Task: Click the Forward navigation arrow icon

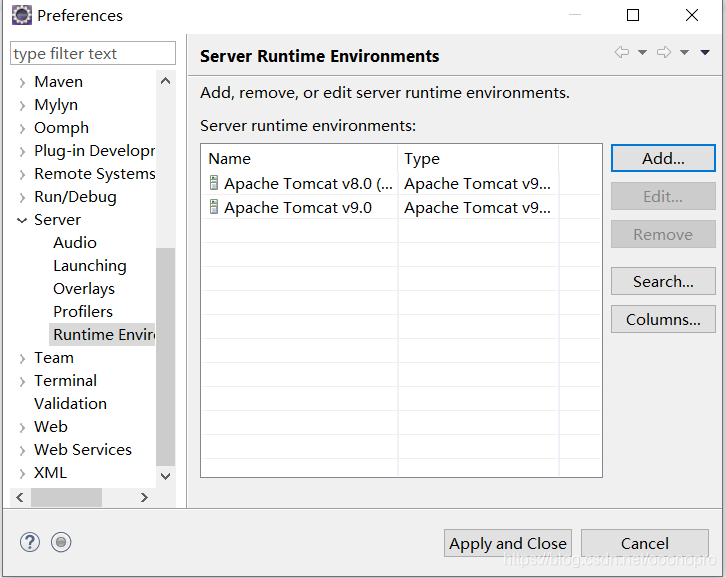Action: pyautogui.click(x=664, y=52)
